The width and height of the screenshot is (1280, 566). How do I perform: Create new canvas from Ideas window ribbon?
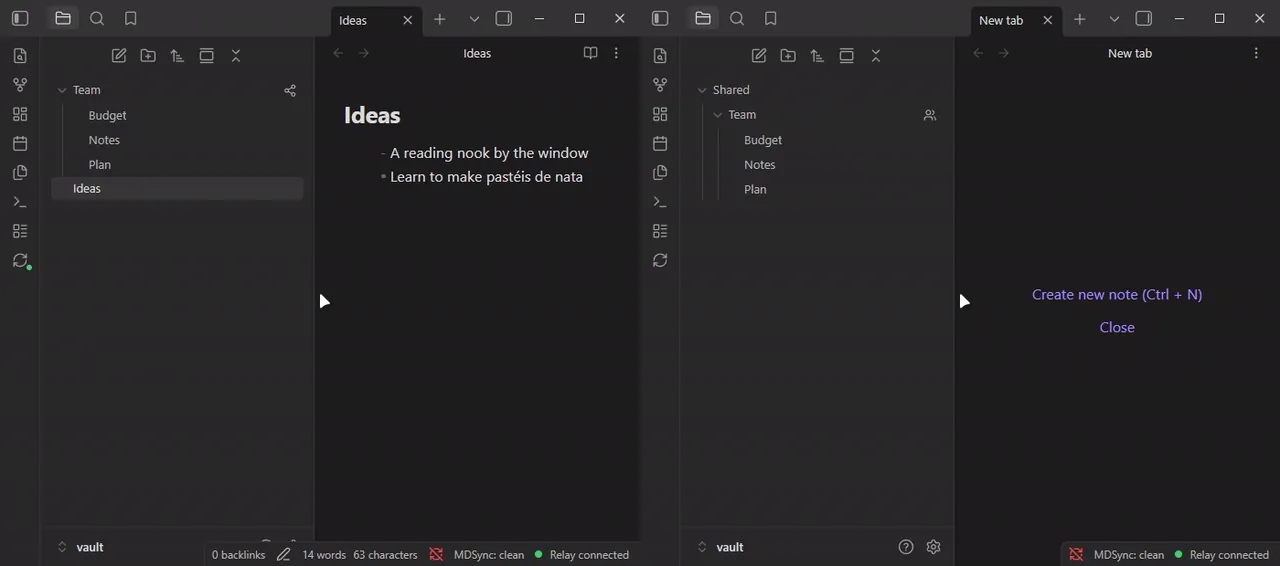point(20,114)
